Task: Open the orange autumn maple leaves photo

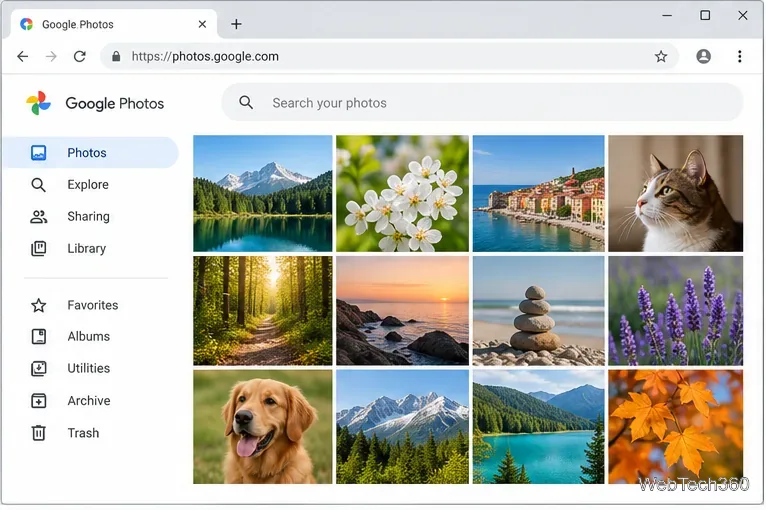Action: coord(676,426)
